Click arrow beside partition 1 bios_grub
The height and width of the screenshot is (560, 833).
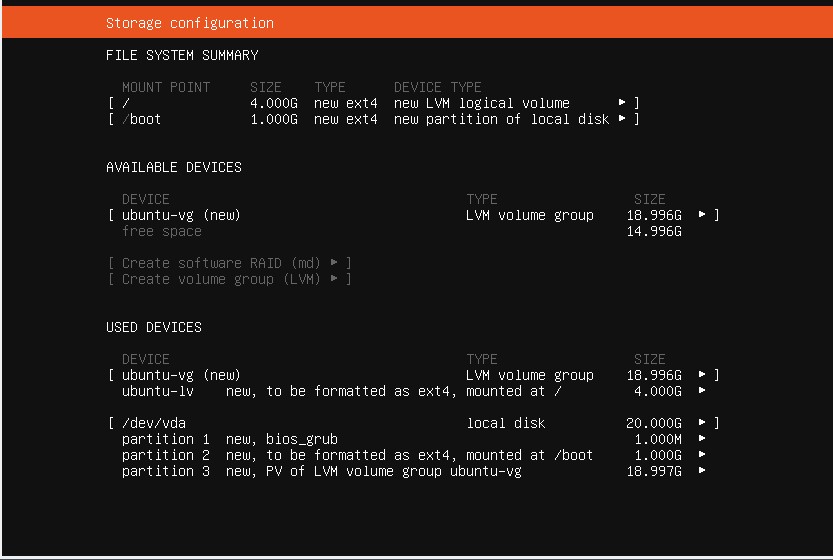click(x=702, y=439)
